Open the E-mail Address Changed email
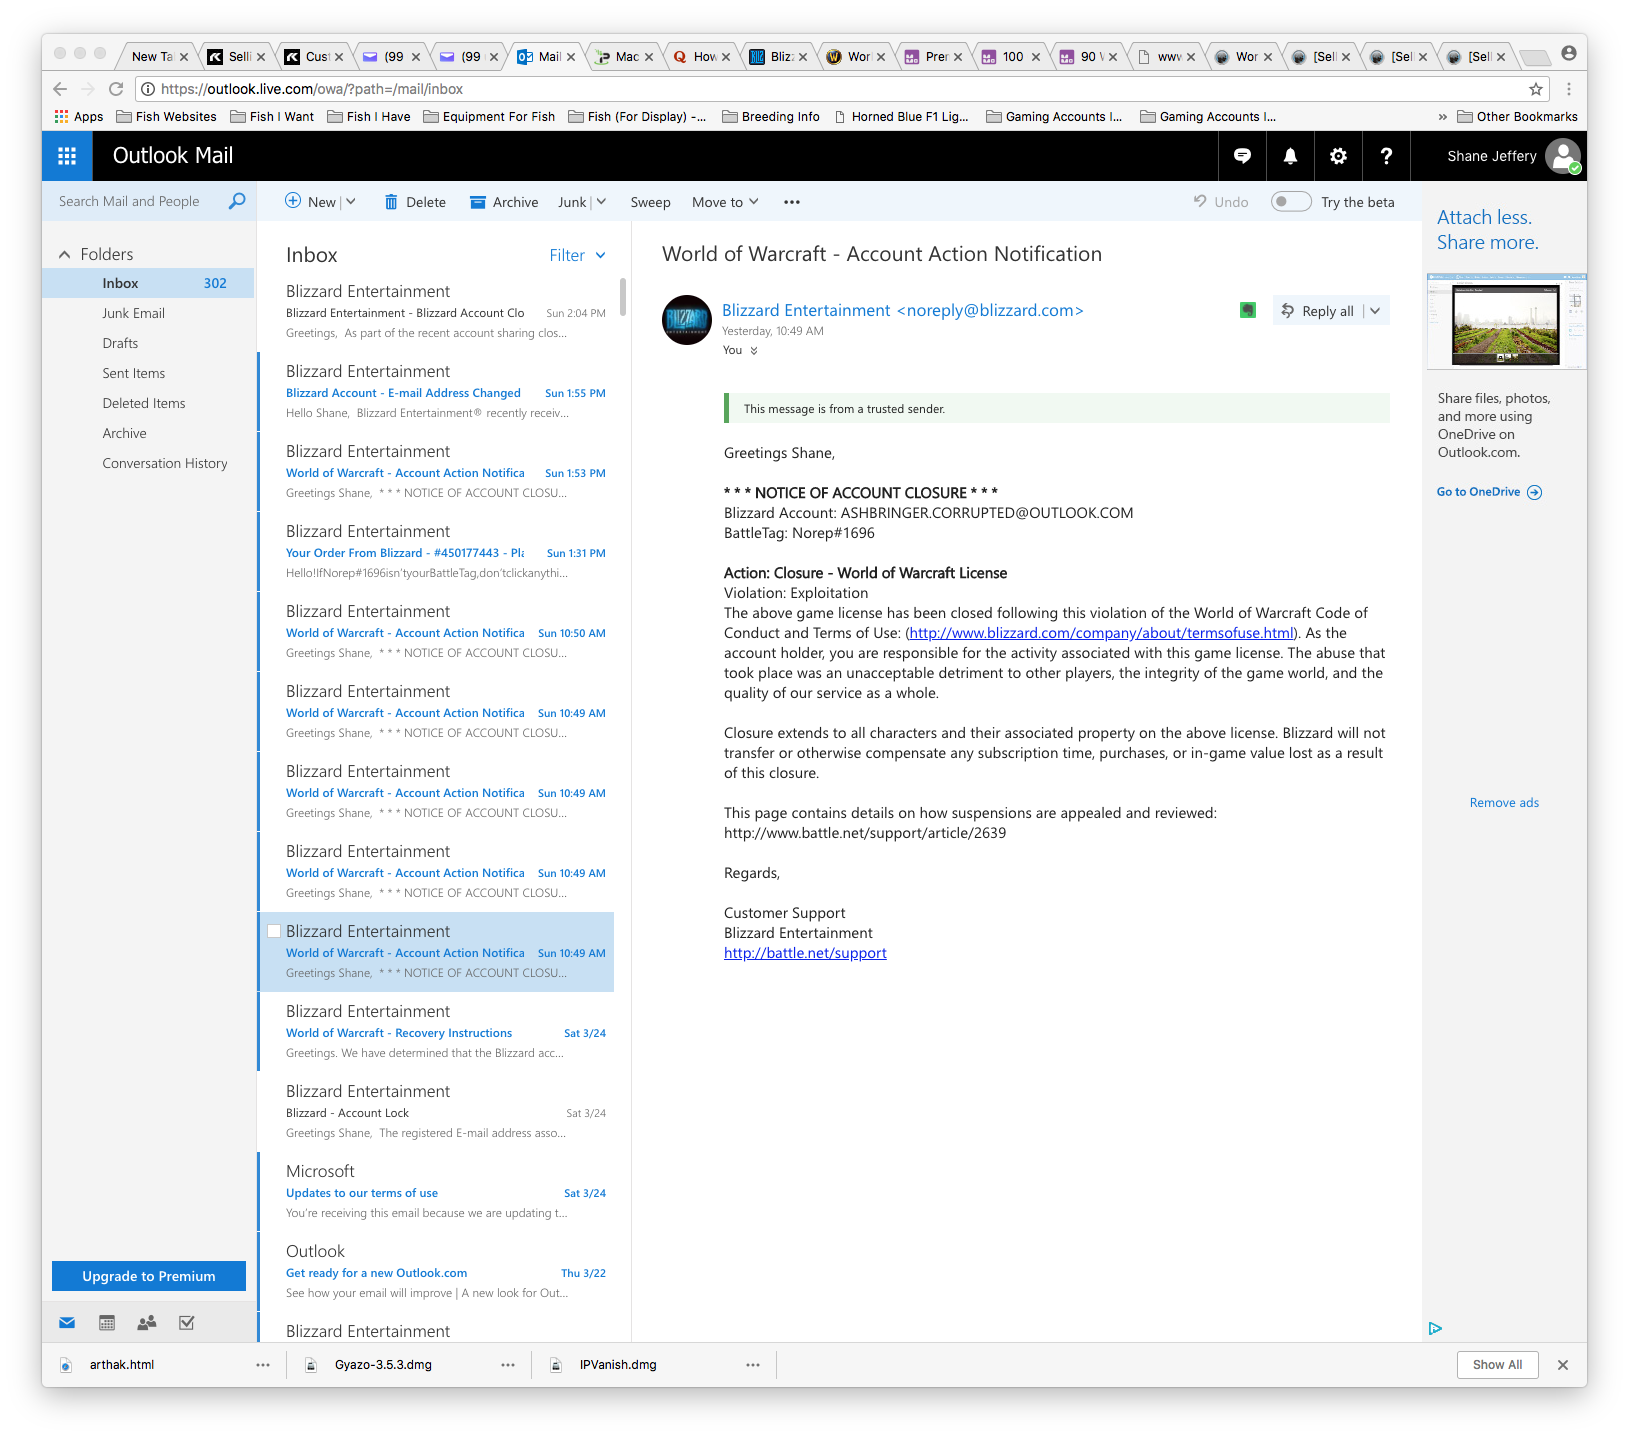The image size is (1629, 1437). click(x=436, y=392)
